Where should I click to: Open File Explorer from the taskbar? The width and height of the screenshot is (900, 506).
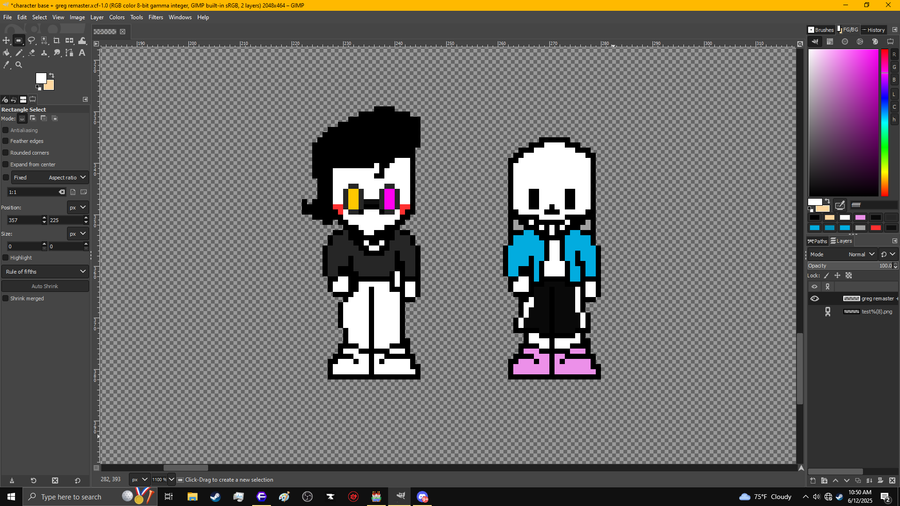click(192, 497)
